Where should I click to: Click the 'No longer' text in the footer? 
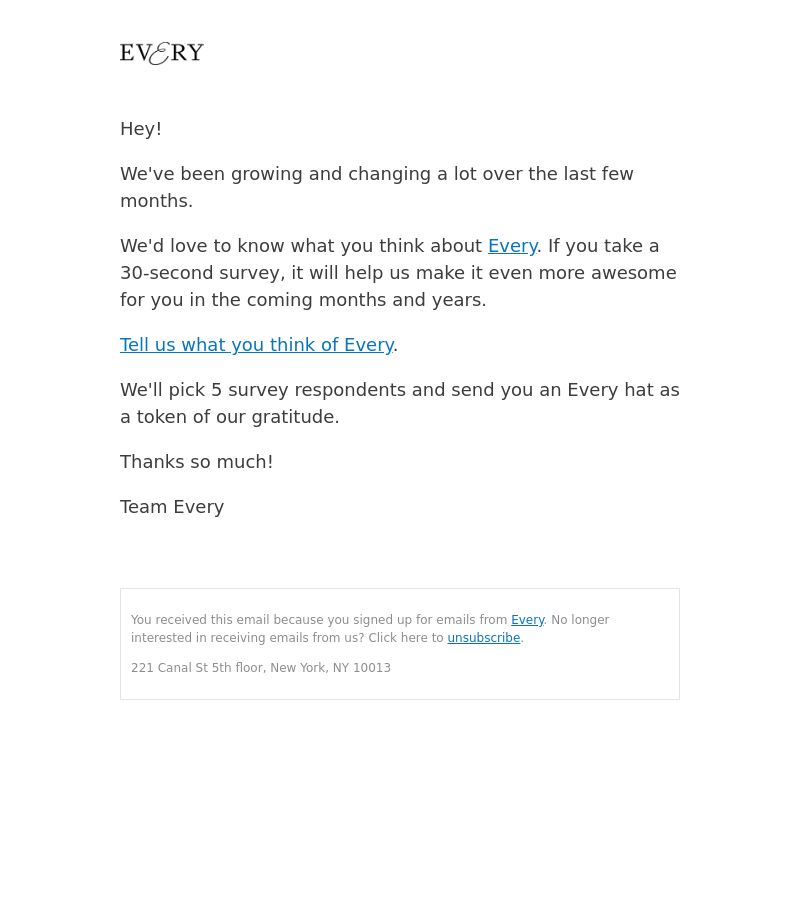(x=580, y=620)
